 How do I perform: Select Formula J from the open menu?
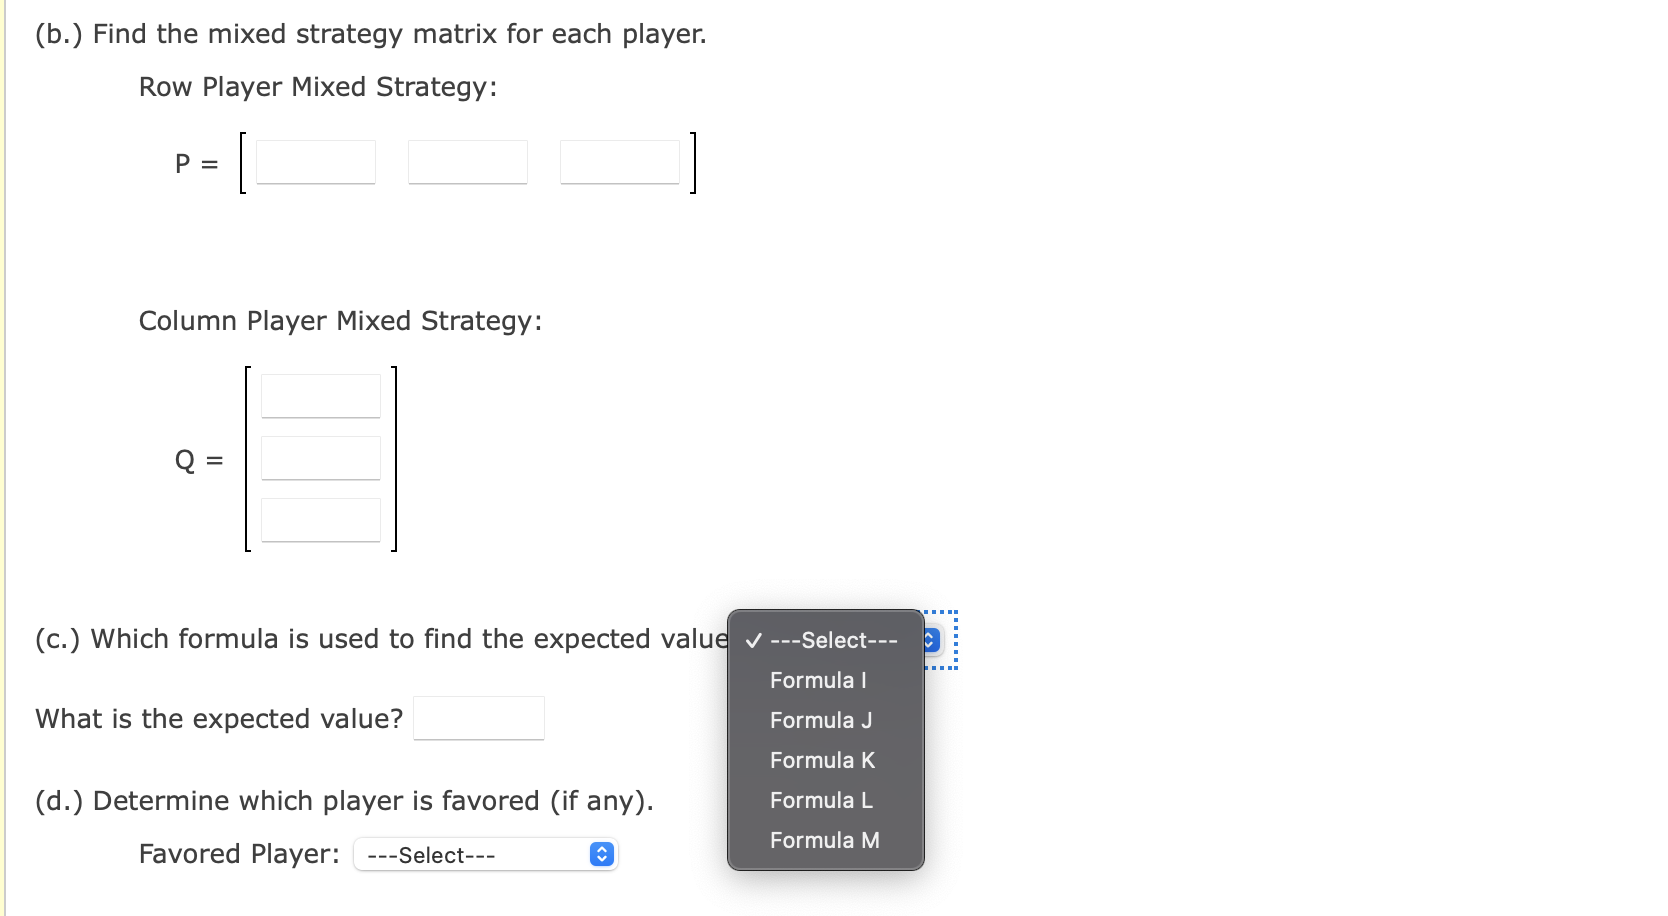click(821, 720)
